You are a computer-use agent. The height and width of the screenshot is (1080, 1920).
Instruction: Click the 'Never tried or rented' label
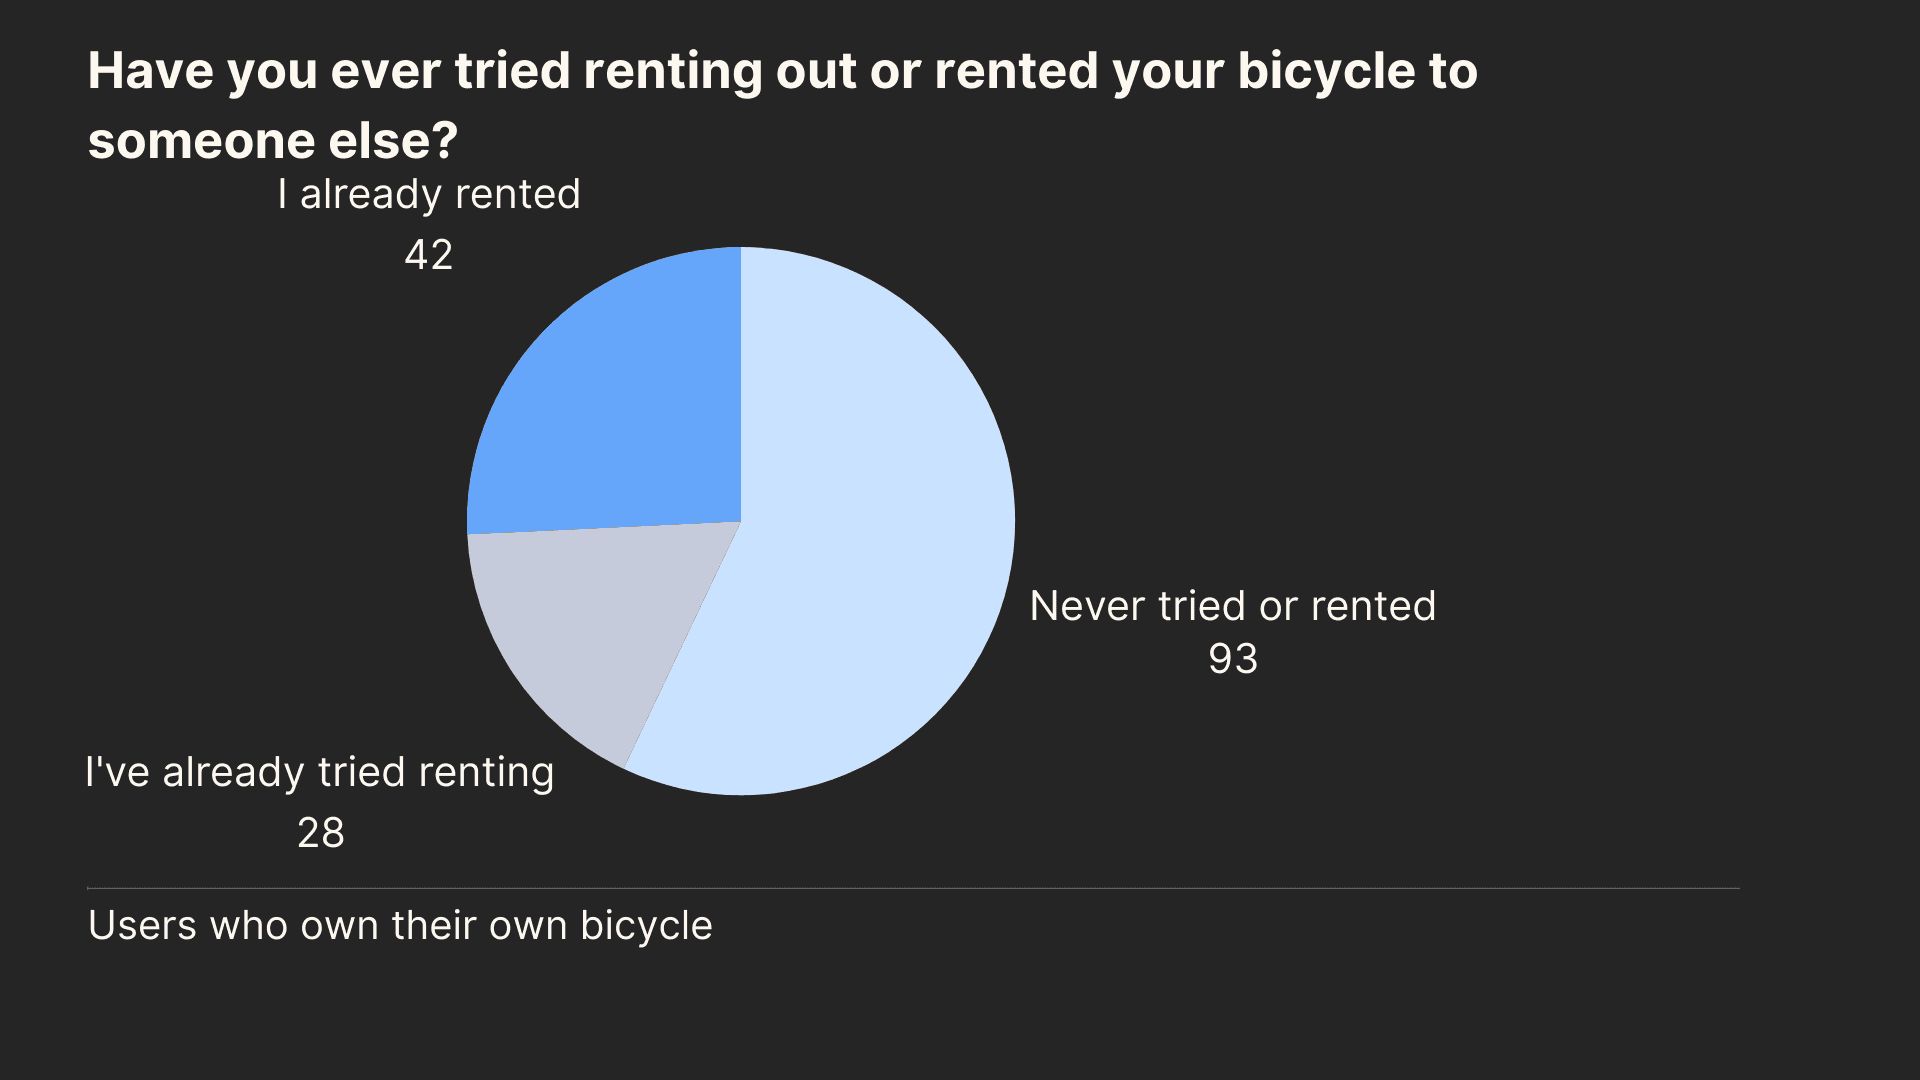(1232, 606)
